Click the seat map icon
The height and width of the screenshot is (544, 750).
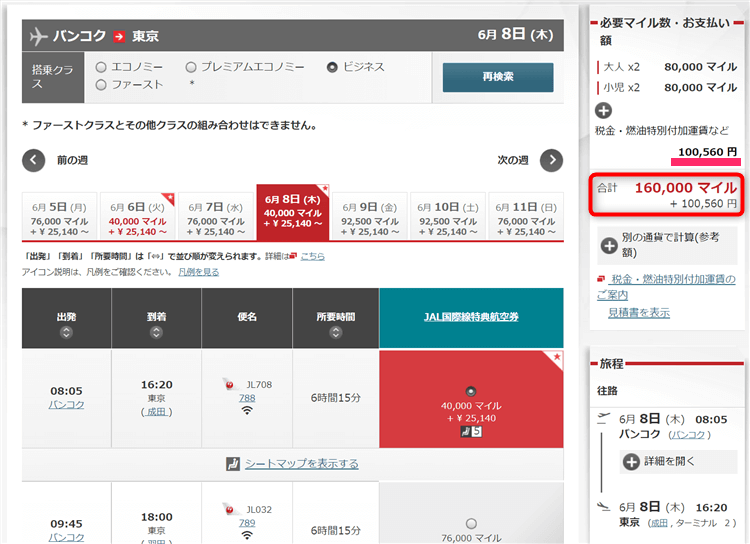tap(232, 464)
